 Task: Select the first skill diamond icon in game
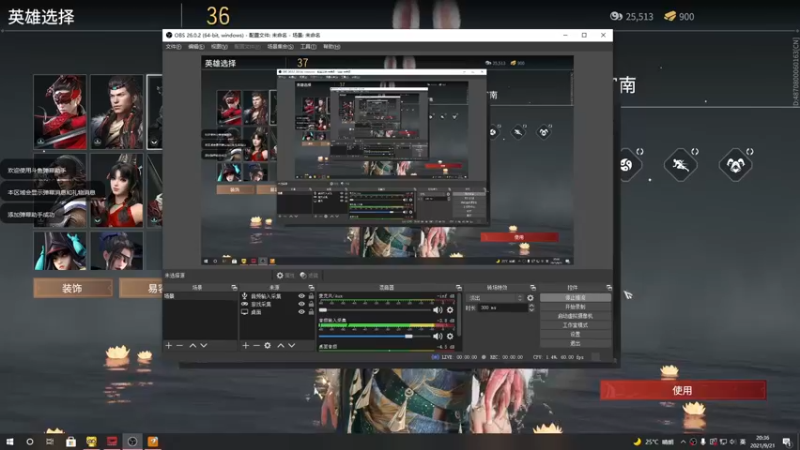click(628, 164)
